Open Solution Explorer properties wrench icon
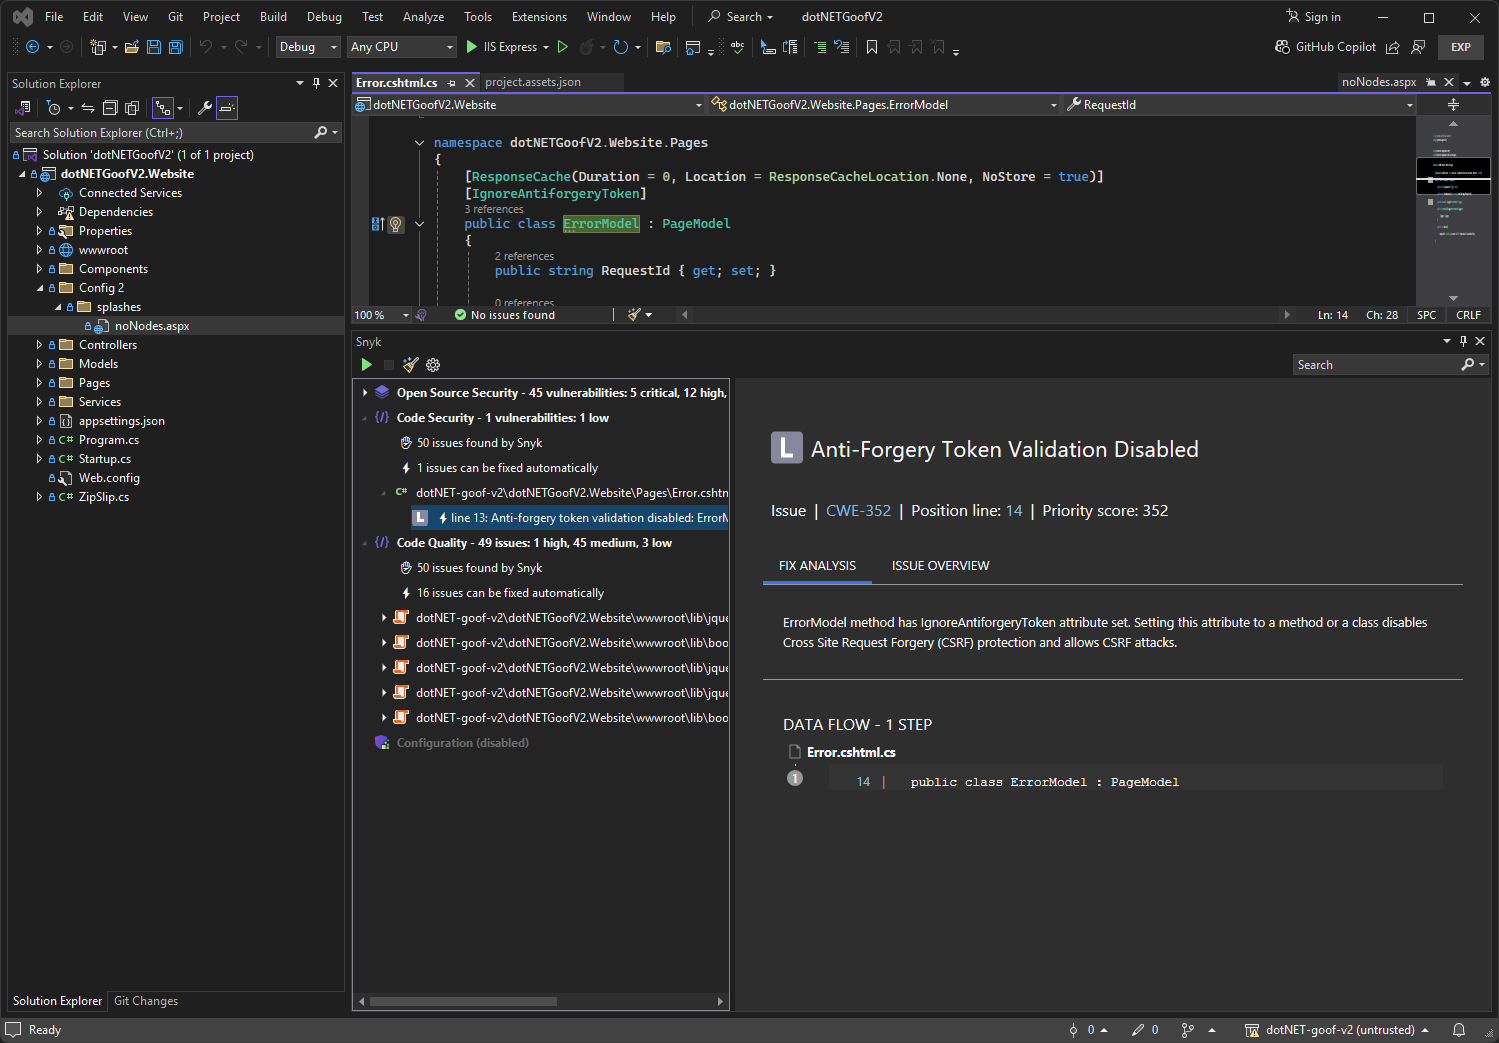Screen dimensions: 1499x1043 204,108
